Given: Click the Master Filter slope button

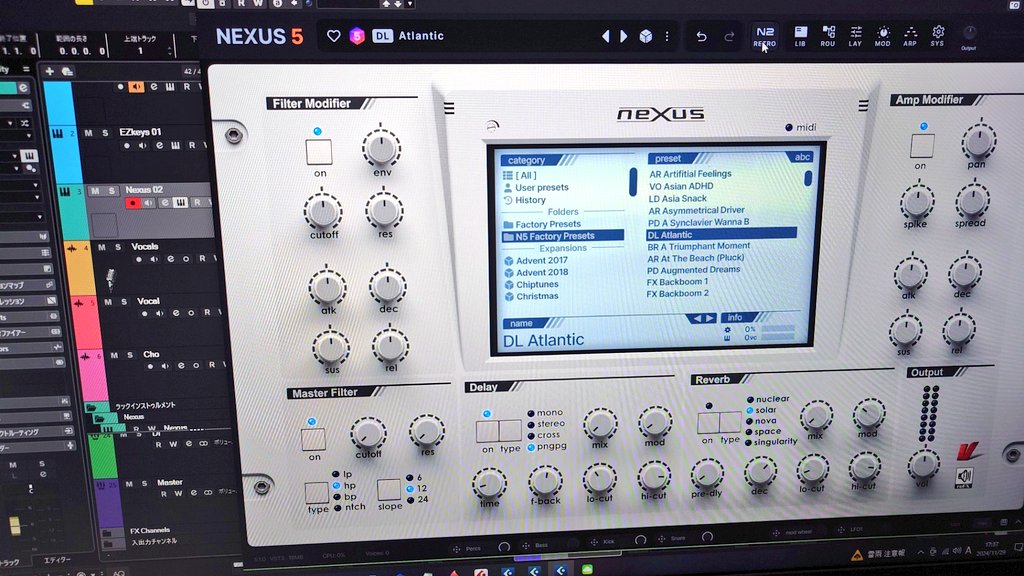Looking at the screenshot, I should pyautogui.click(x=389, y=490).
